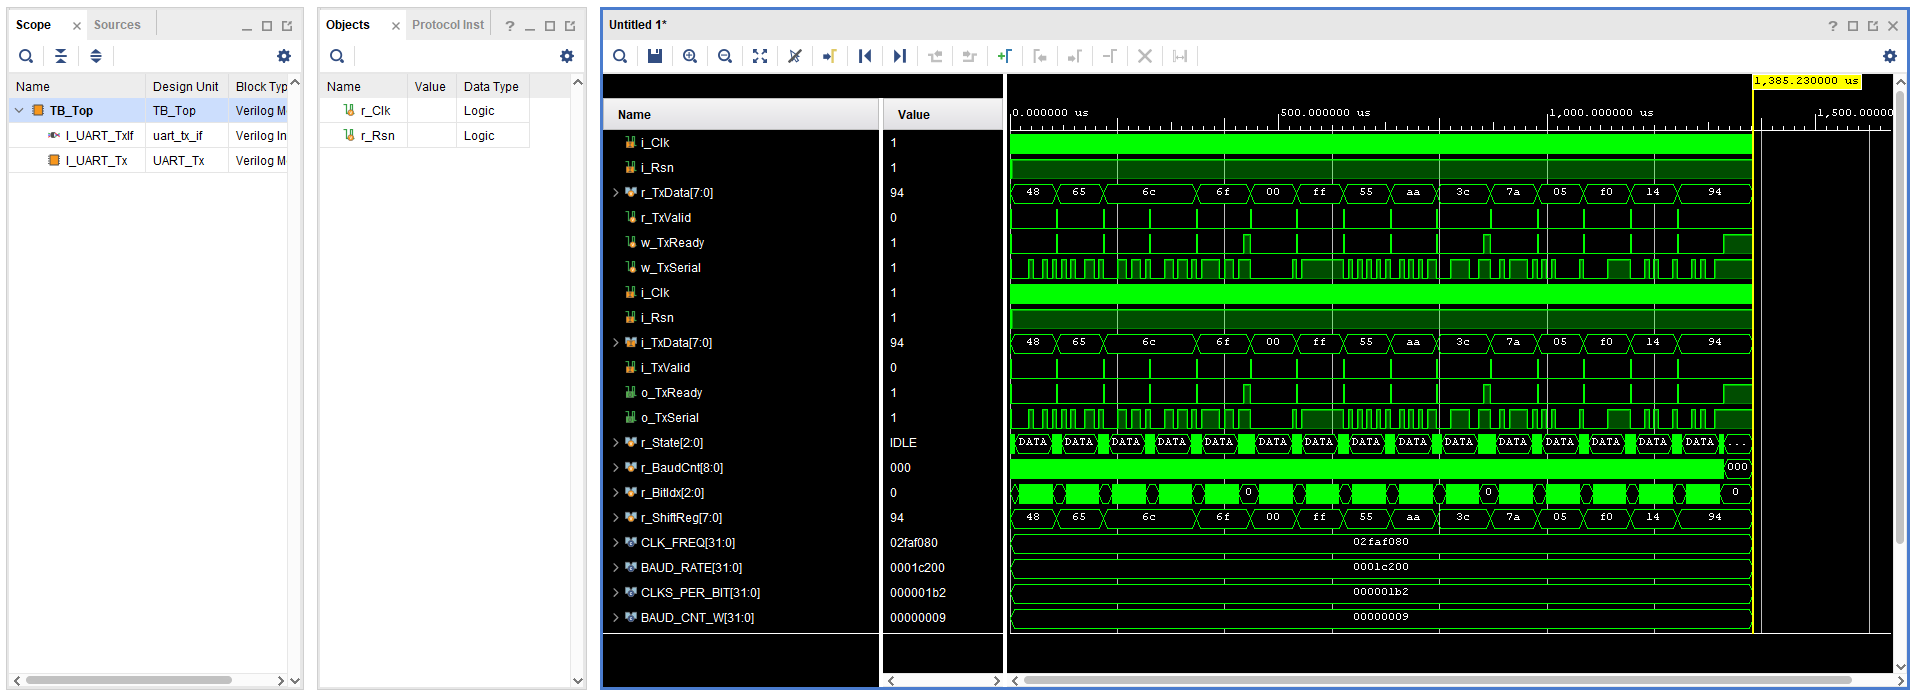Click the yellow 1,385.230000 us cursor label
Viewport: 1920px width, 698px height.
[1807, 81]
